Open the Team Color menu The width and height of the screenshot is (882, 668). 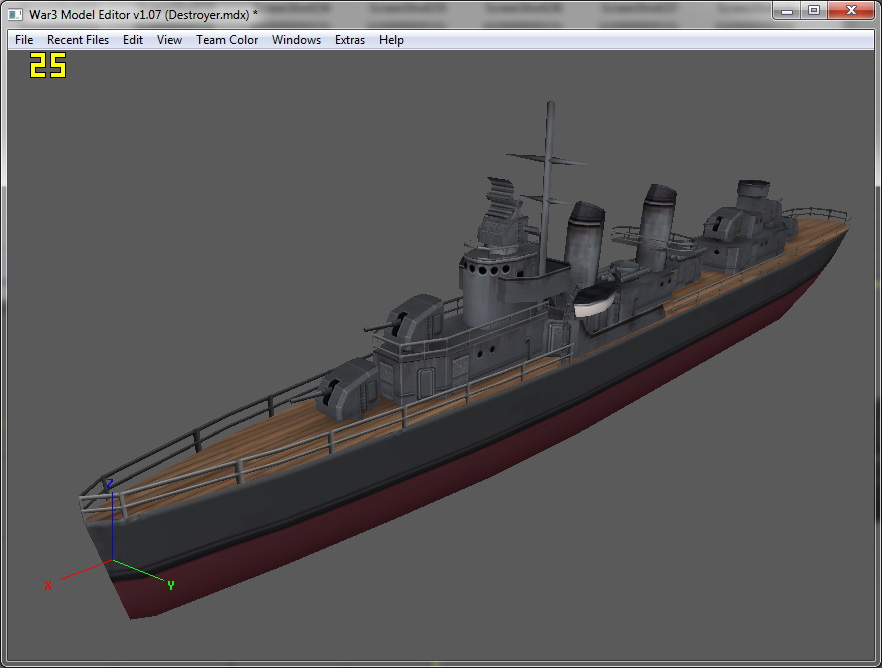227,40
